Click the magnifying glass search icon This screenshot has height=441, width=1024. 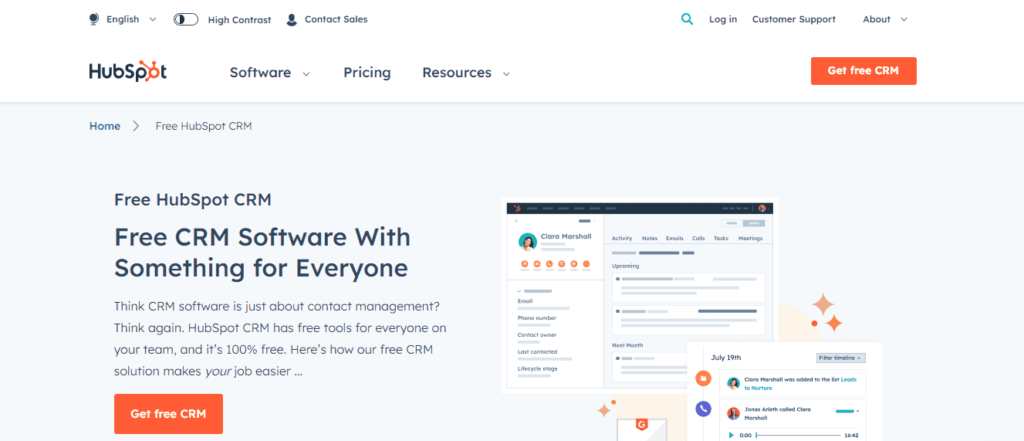point(687,19)
